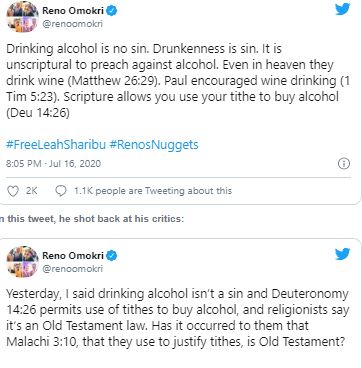Open the #RenosNuggets hashtag
The height and width of the screenshot is (368, 362).
pyautogui.click(x=154, y=145)
